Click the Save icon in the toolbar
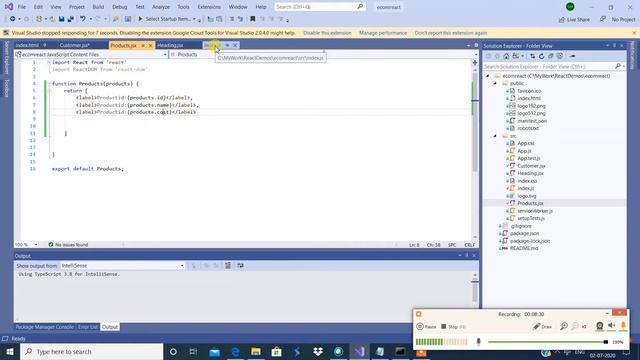Image resolution: width=640 pixels, height=360 pixels. coord(62,19)
